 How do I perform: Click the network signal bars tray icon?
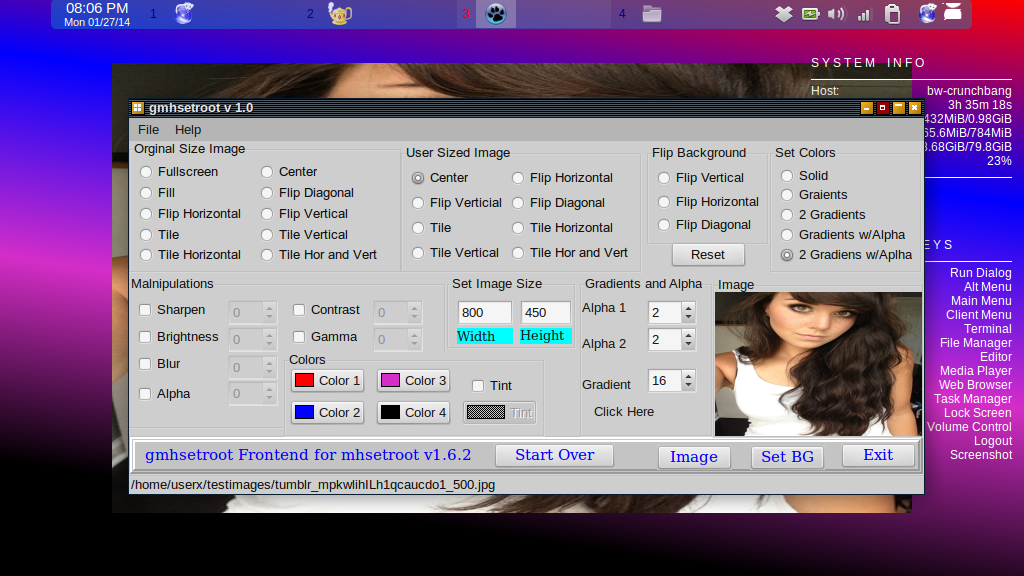[x=862, y=13]
